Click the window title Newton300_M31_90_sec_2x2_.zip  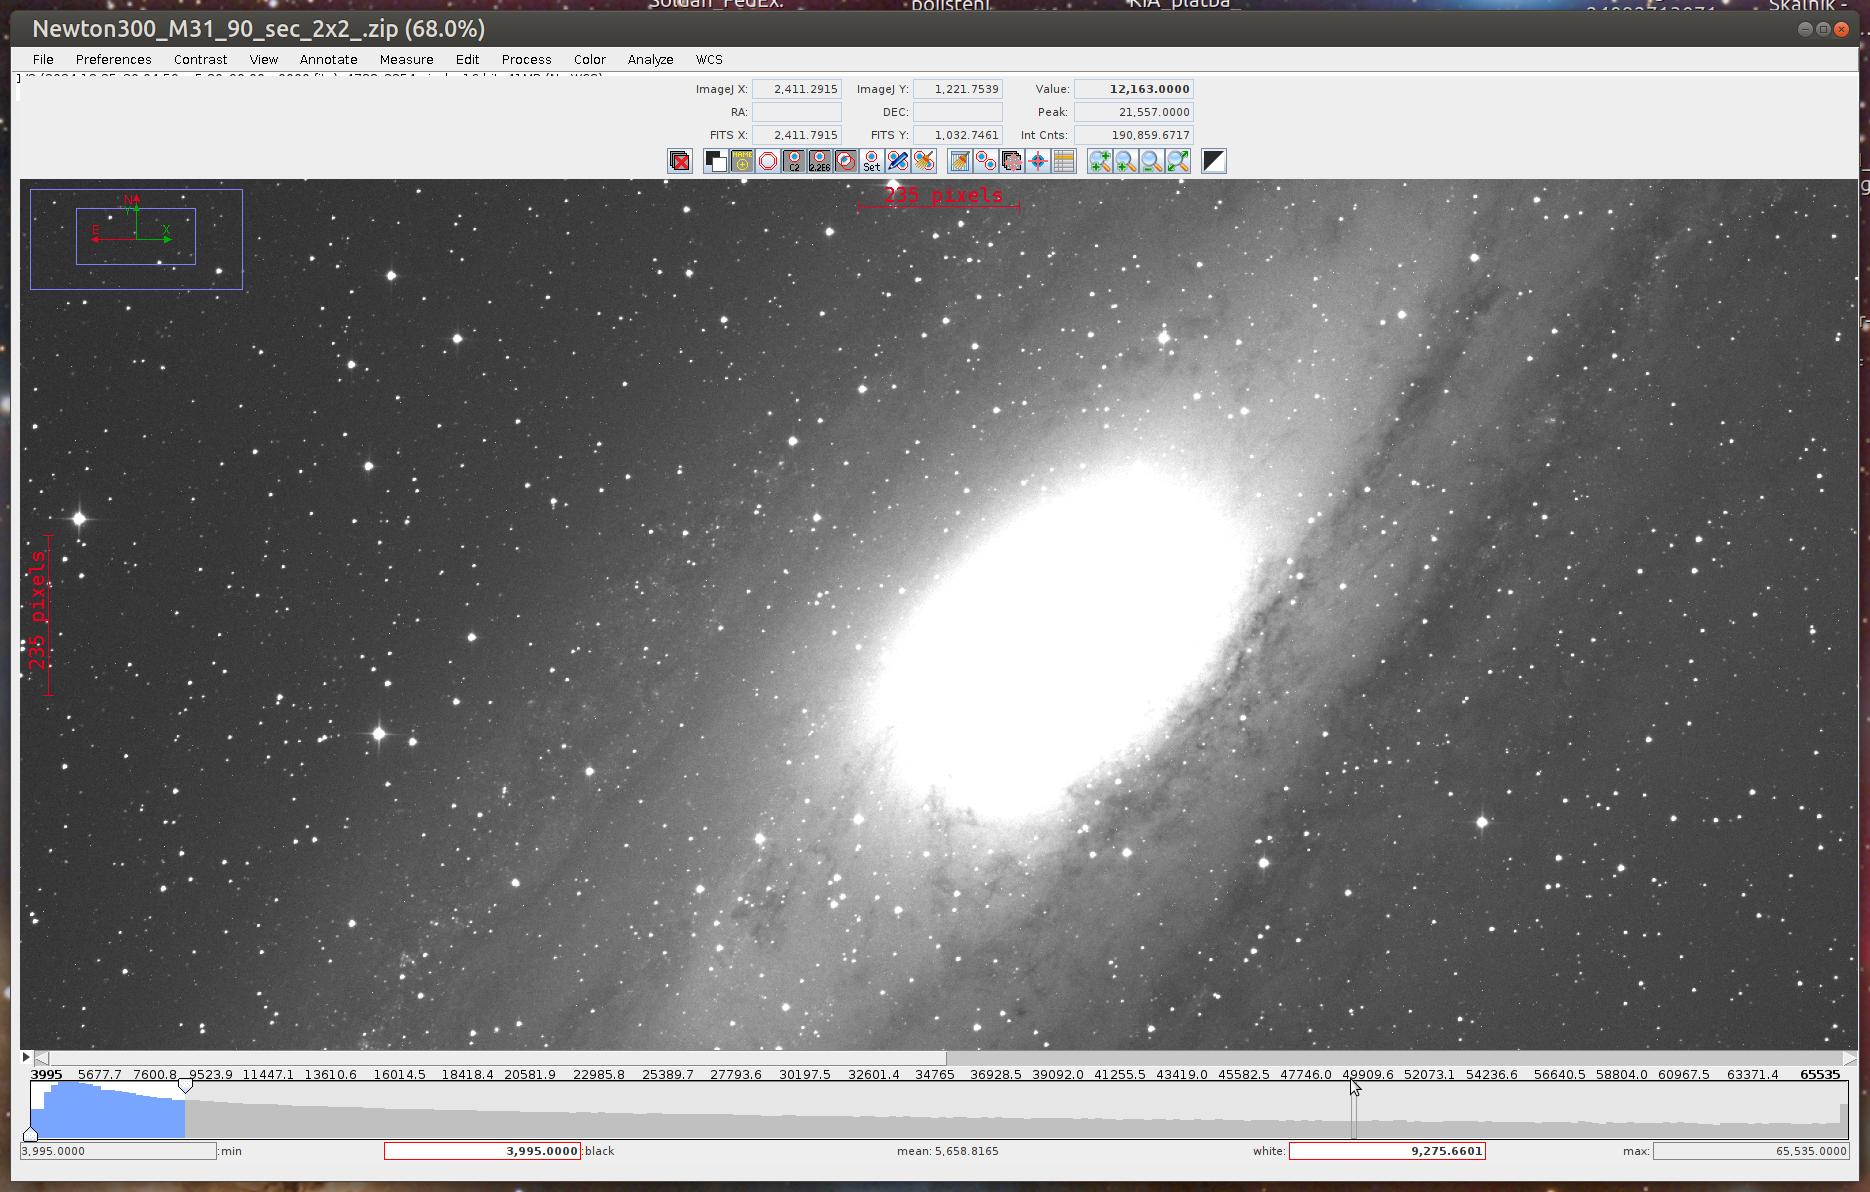point(215,29)
